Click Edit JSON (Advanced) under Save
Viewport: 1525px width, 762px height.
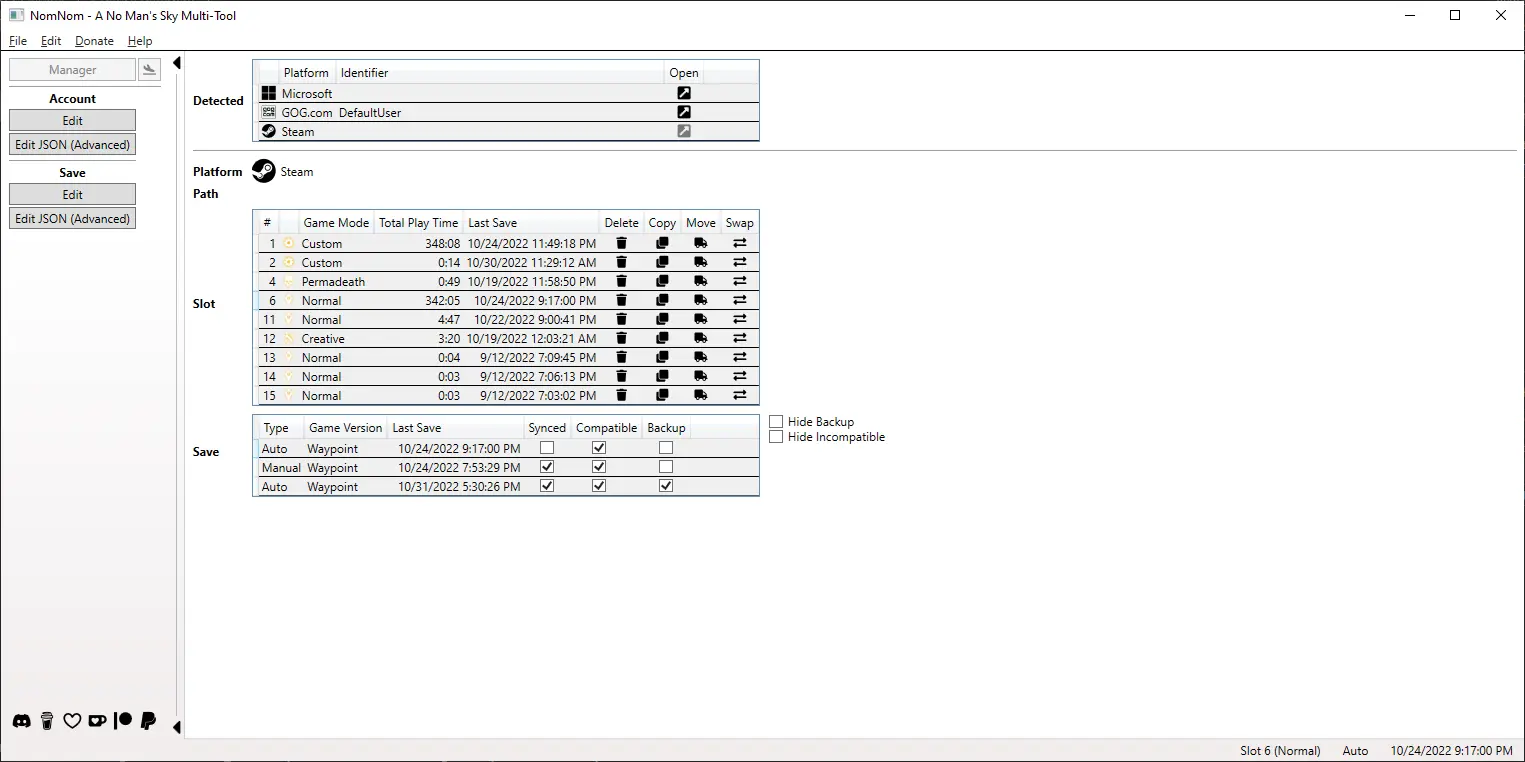tap(72, 219)
